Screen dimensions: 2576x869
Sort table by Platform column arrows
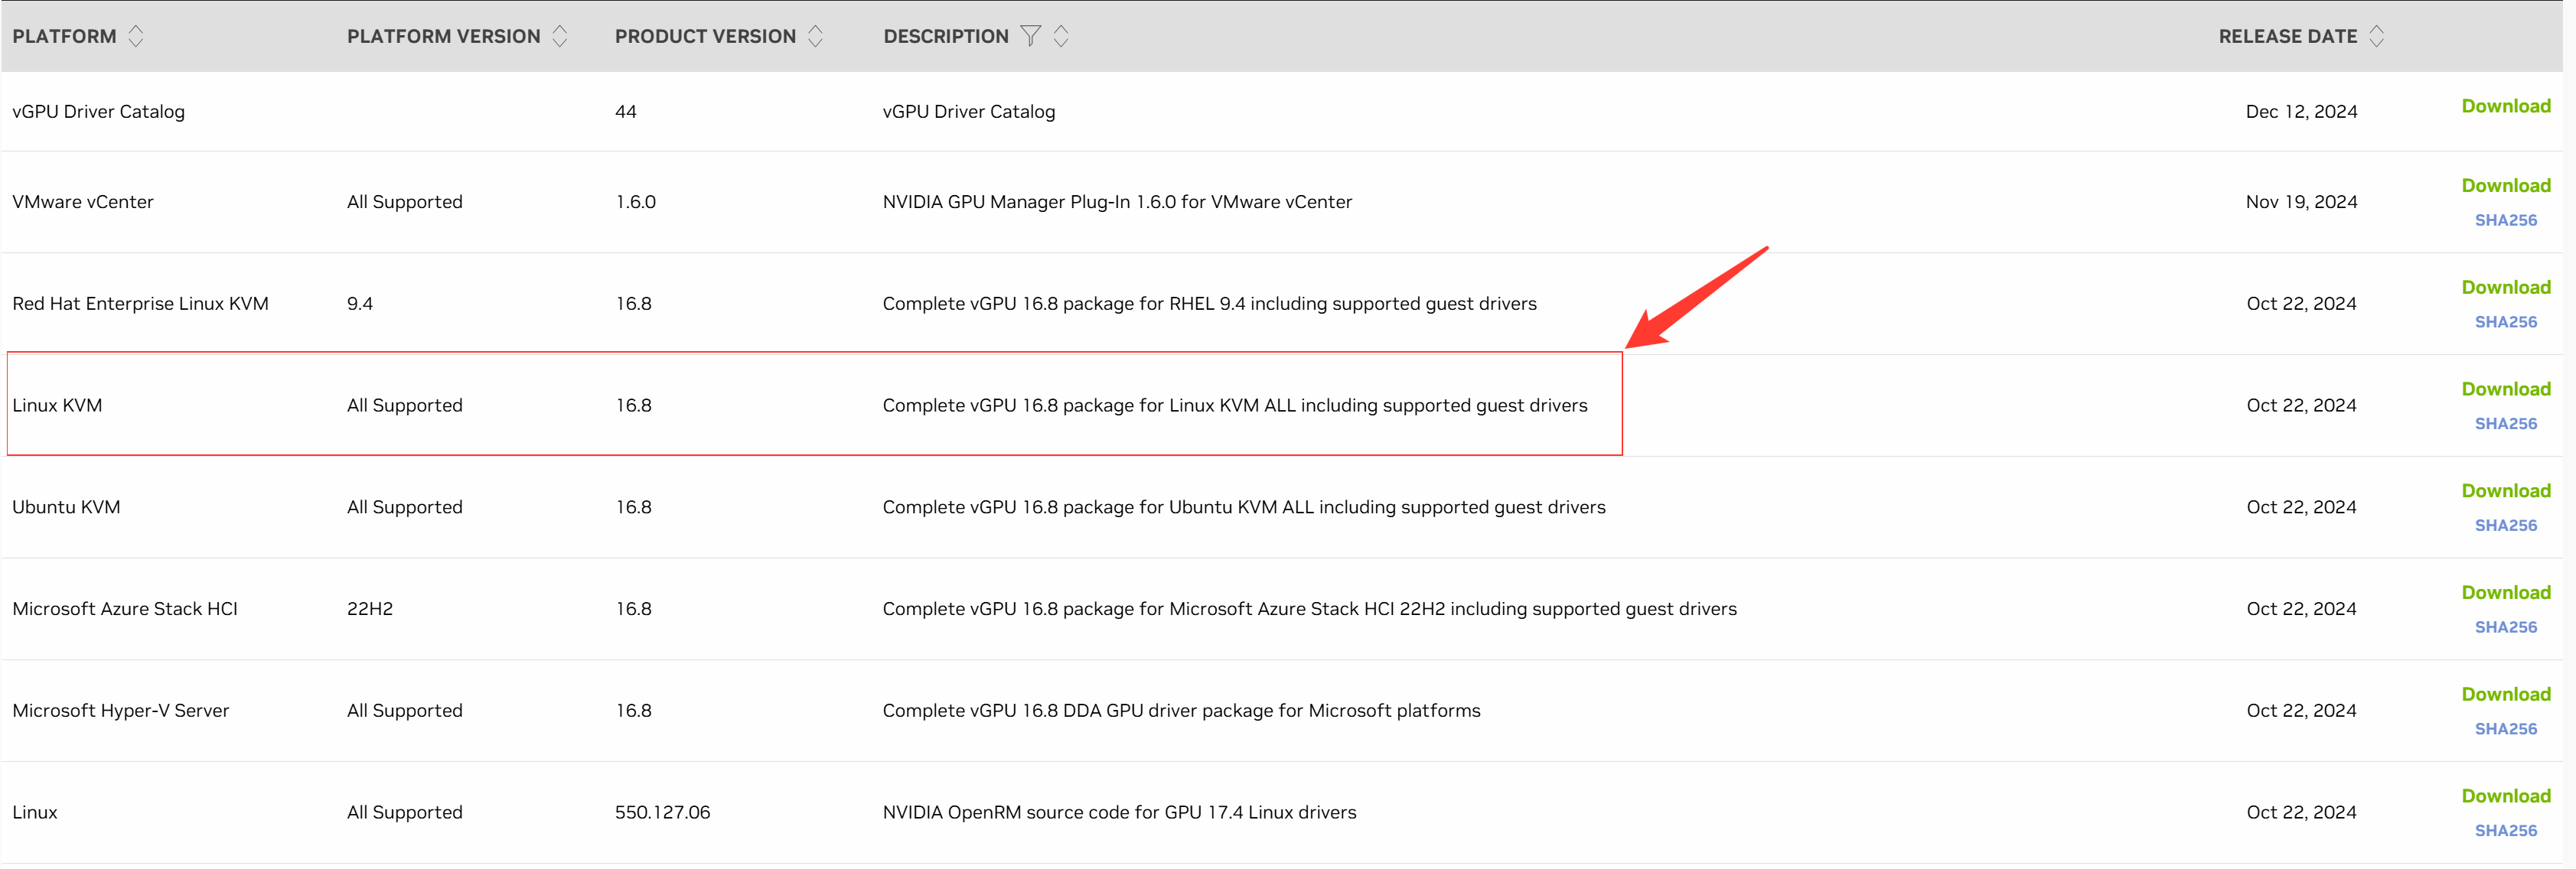pyautogui.click(x=136, y=36)
